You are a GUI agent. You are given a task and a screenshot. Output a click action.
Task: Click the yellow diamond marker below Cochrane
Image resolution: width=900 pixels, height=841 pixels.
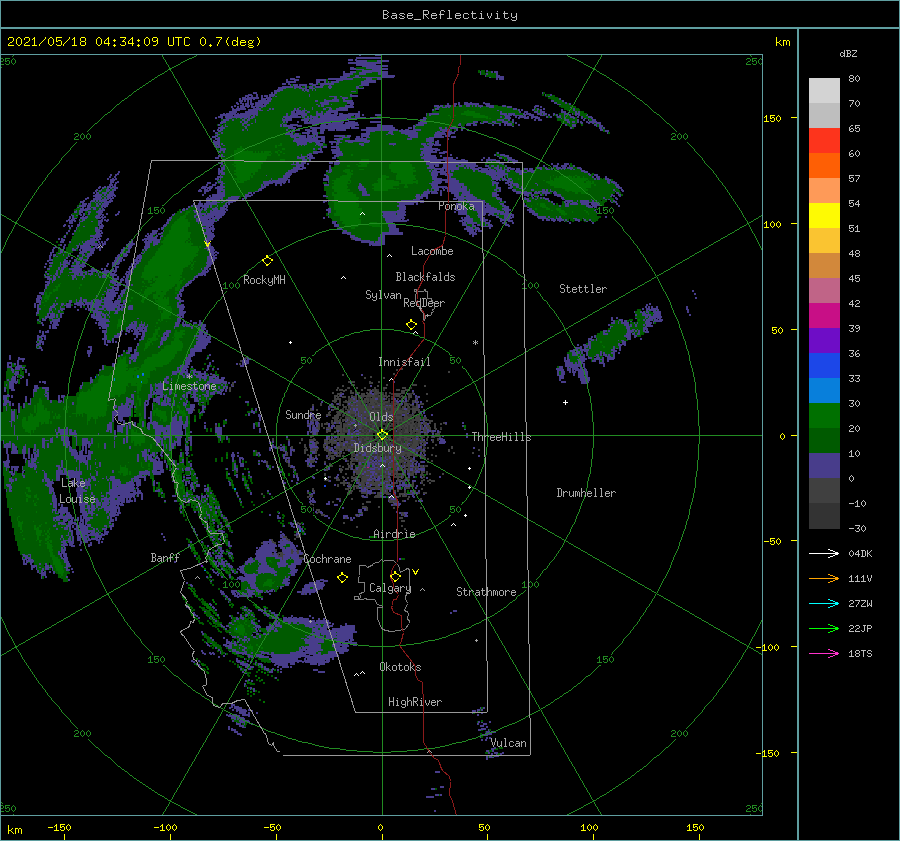[x=342, y=578]
